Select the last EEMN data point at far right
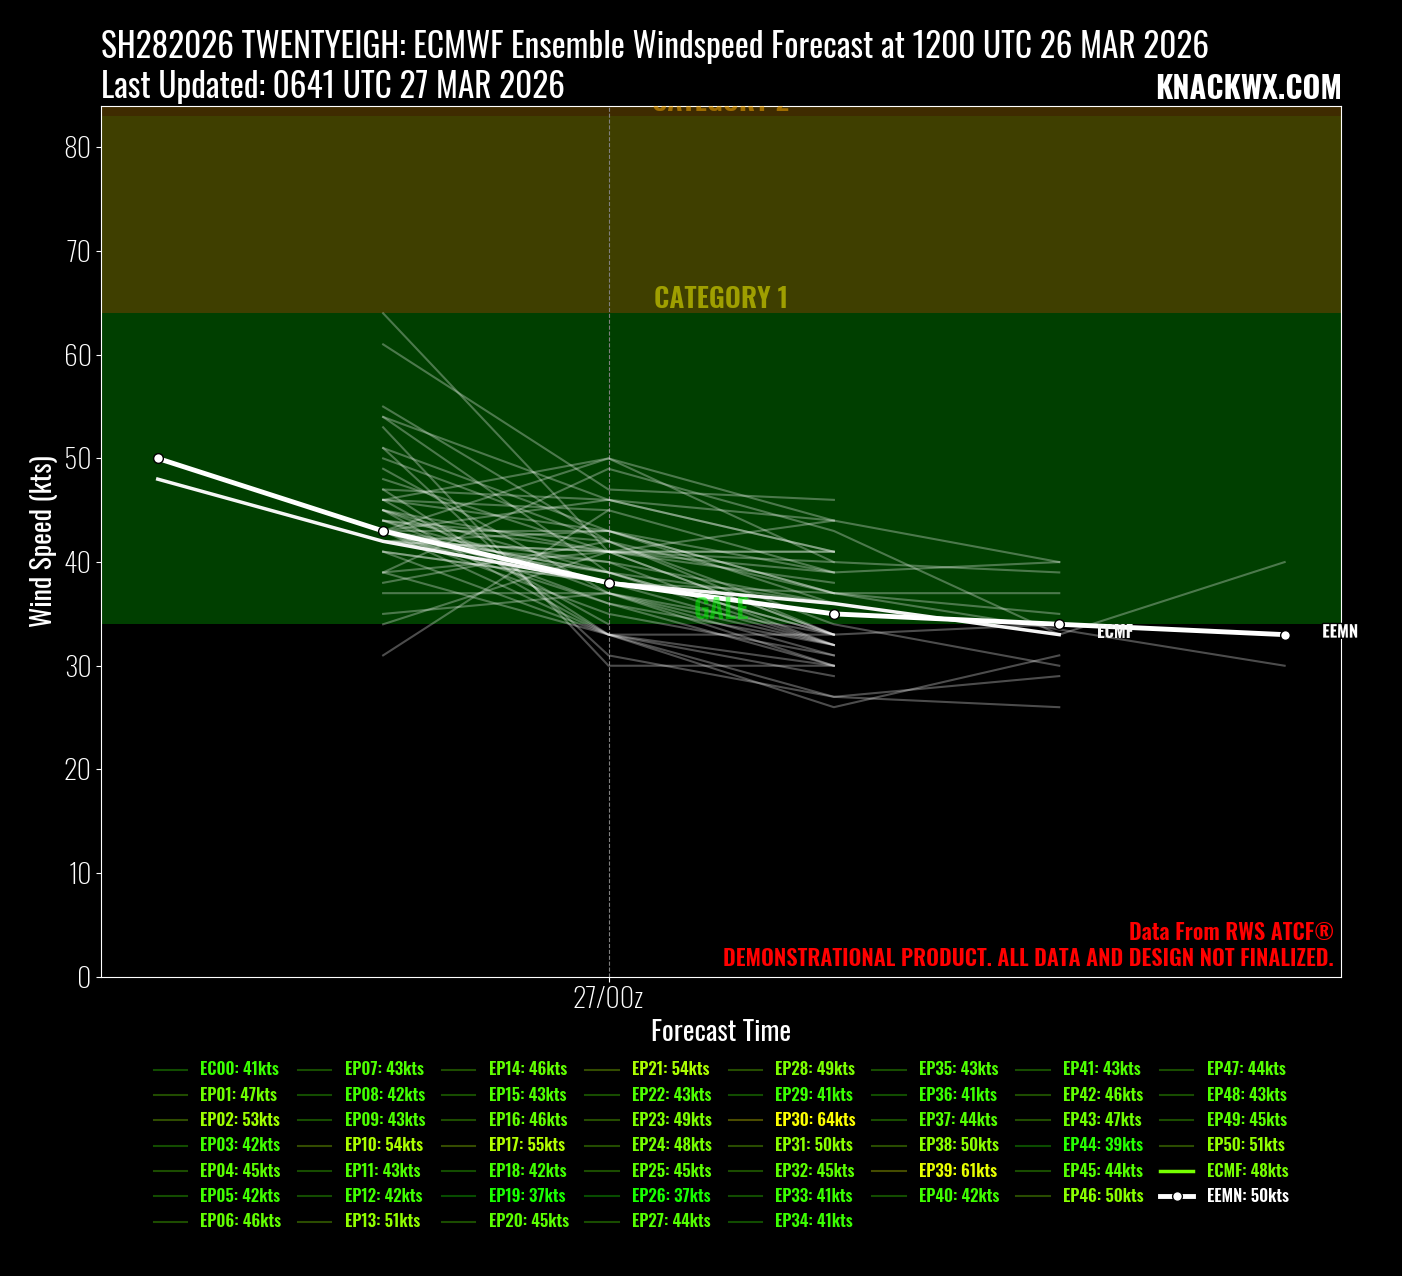1402x1276 pixels. click(x=1285, y=635)
